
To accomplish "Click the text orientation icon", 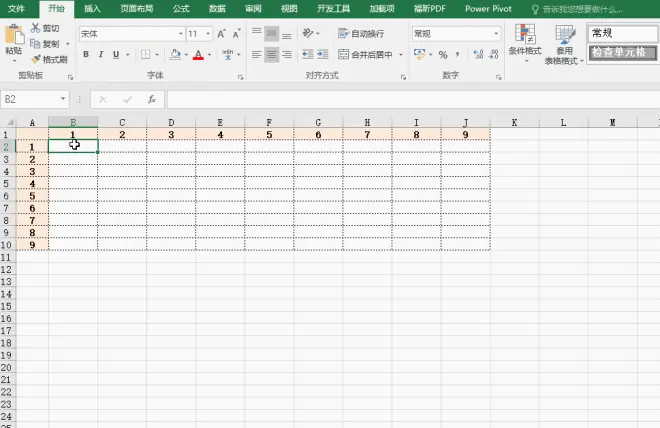I will click(308, 33).
